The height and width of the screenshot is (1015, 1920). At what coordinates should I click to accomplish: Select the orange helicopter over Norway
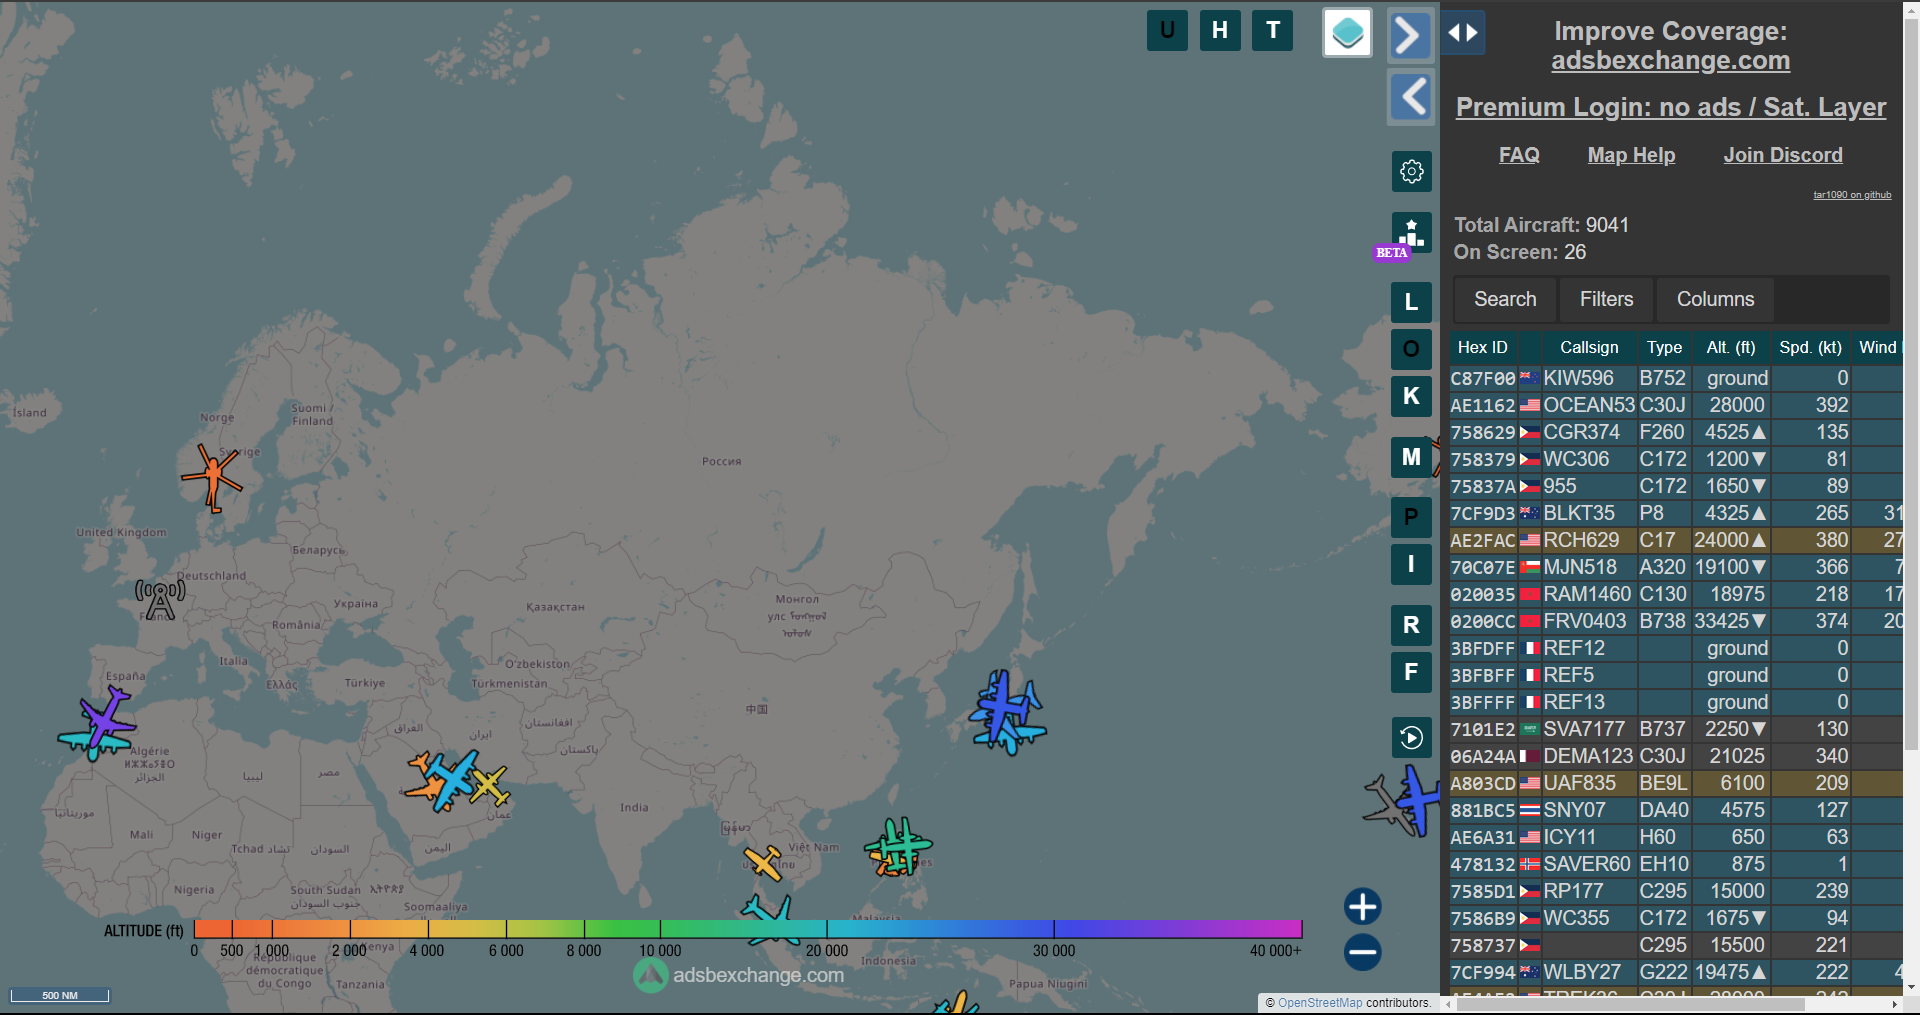[x=212, y=478]
